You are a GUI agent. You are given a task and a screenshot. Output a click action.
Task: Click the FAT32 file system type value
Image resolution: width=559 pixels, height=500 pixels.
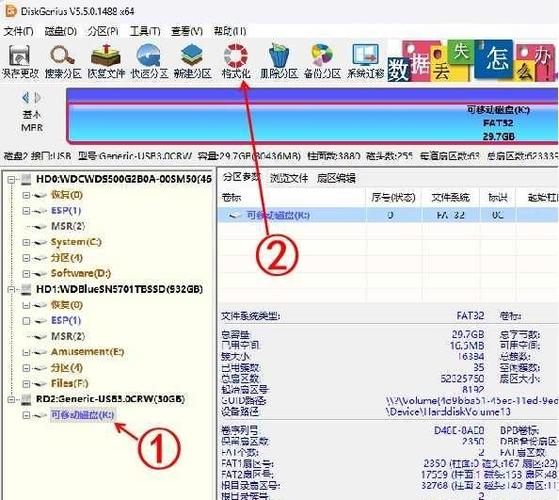[470, 315]
